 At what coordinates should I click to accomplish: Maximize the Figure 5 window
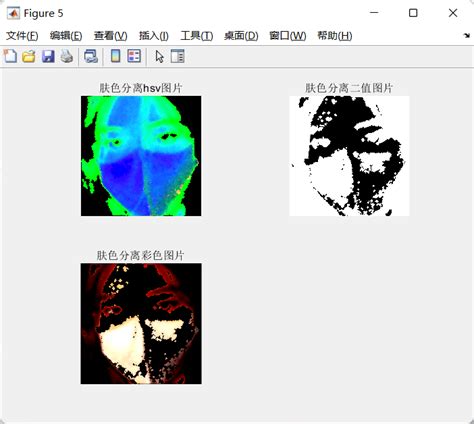413,13
